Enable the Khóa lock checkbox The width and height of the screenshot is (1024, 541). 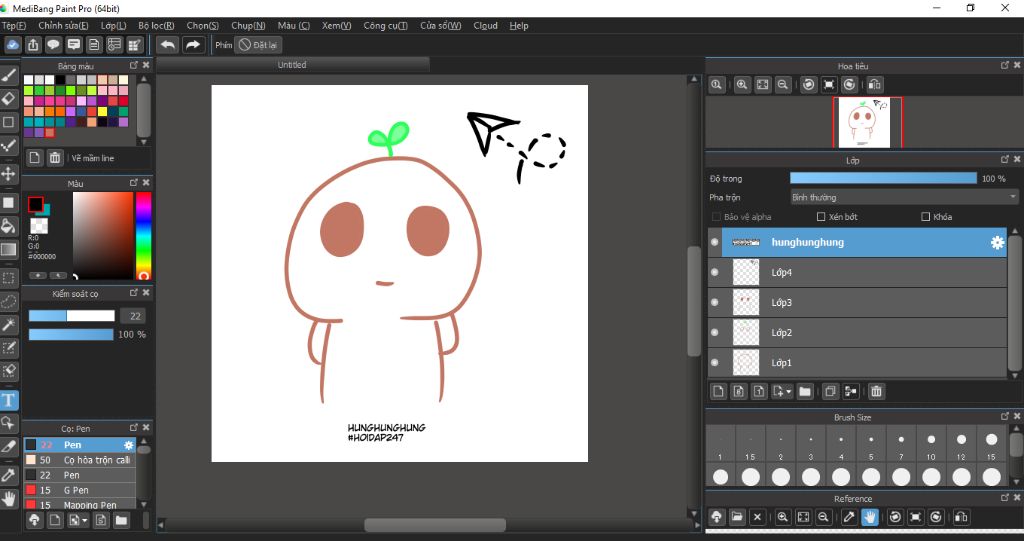click(x=925, y=216)
